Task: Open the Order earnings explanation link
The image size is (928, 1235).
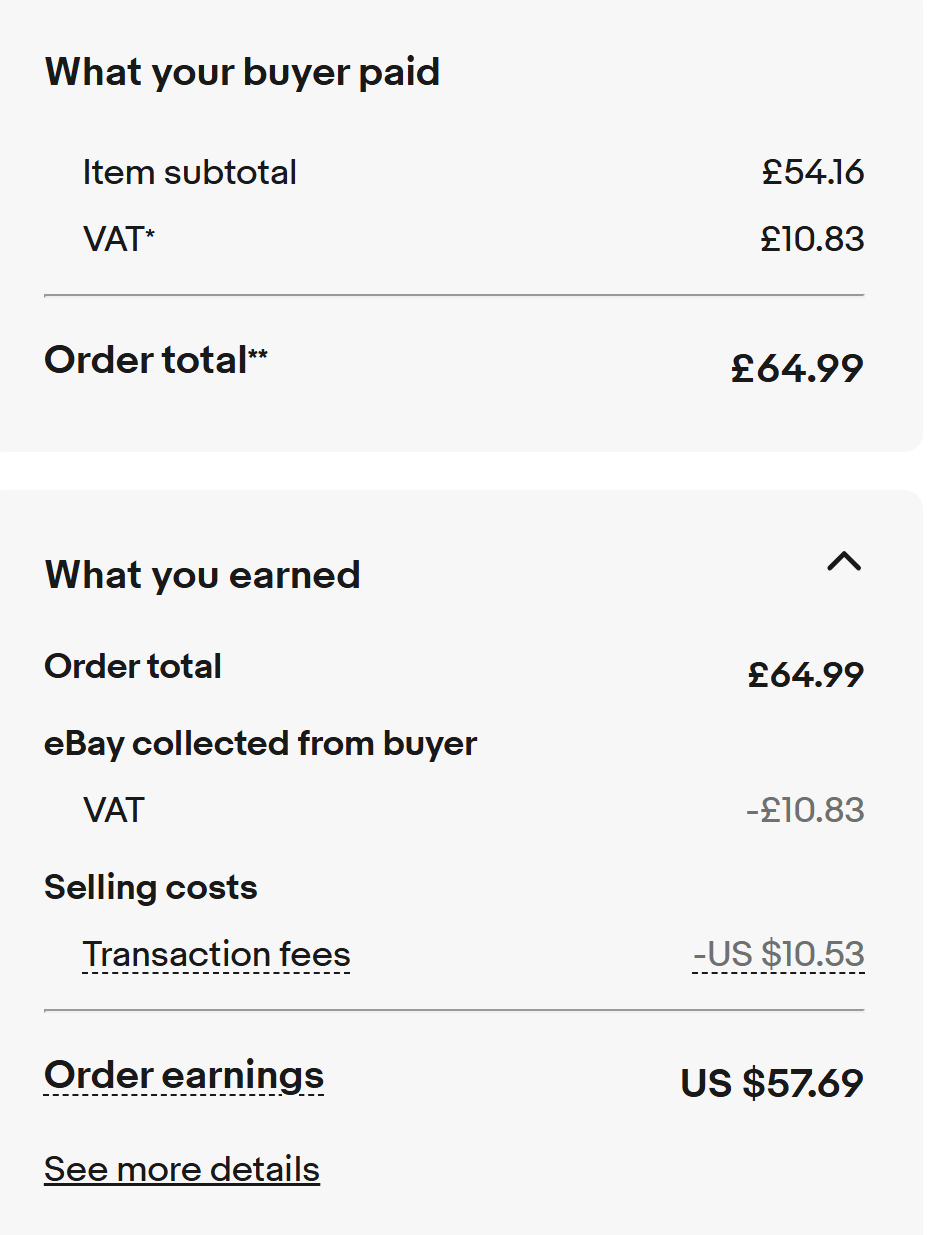Action: coord(184,1075)
